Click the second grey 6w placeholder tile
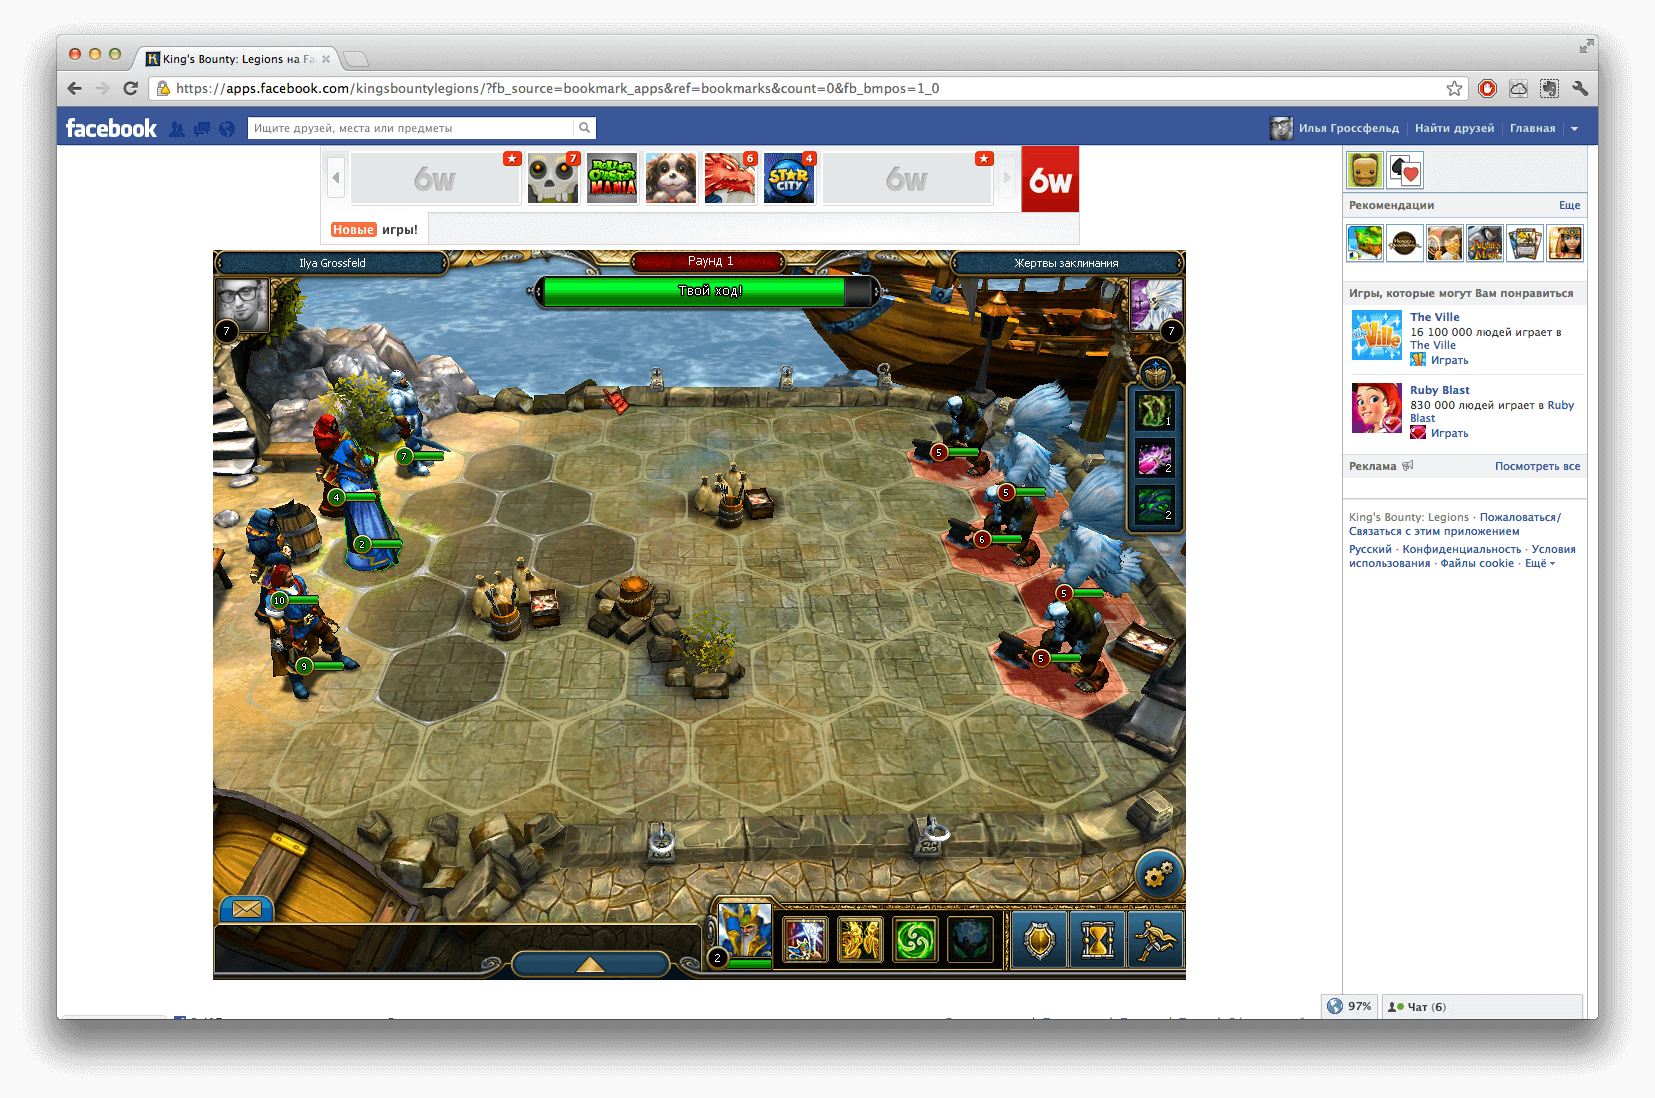The width and height of the screenshot is (1655, 1098). point(907,178)
